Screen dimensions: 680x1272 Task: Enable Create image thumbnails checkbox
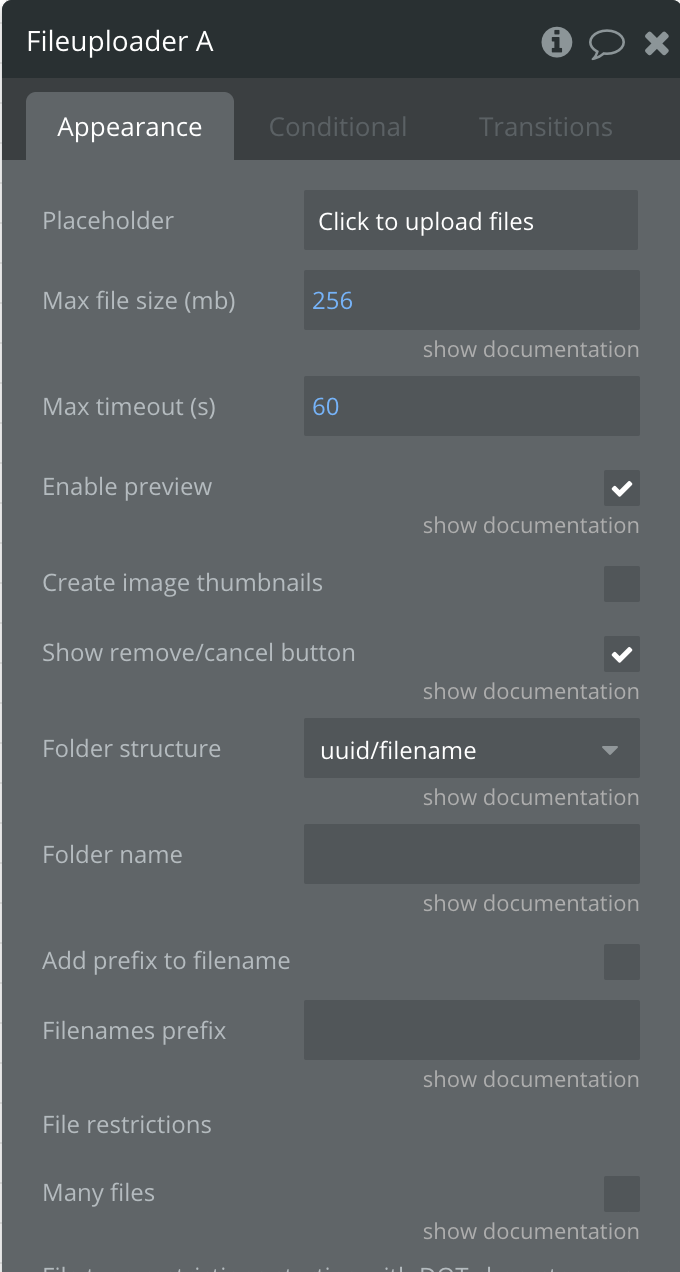pos(621,584)
